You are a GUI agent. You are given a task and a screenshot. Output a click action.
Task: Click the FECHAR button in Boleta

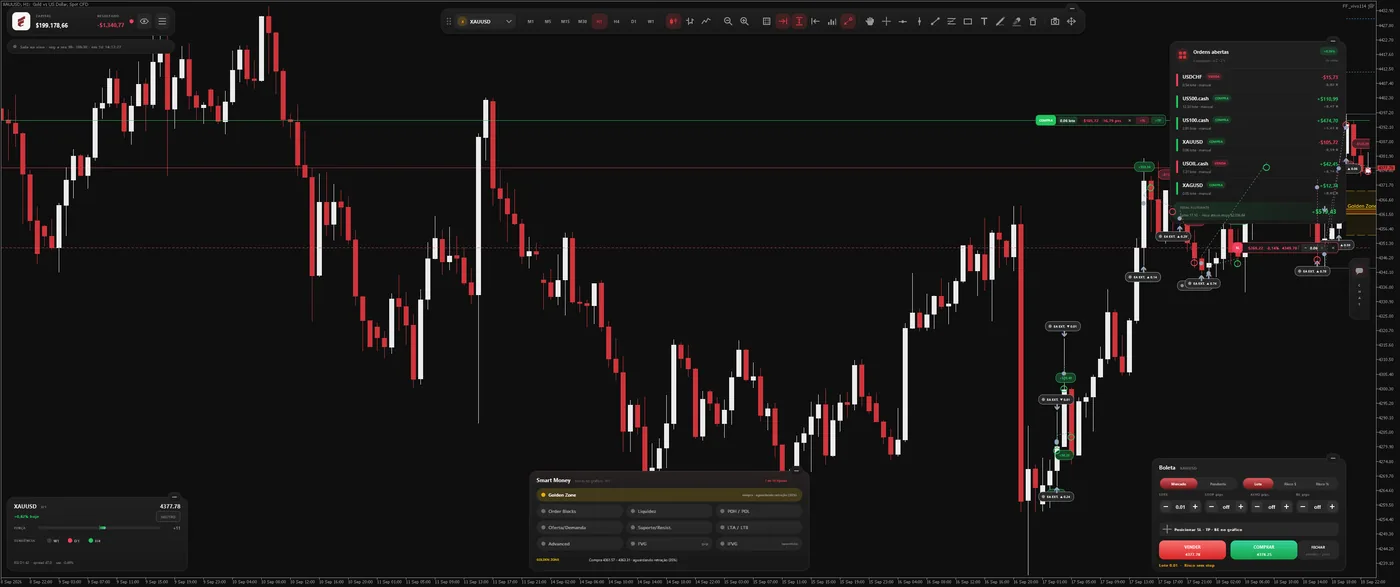click(1318, 550)
